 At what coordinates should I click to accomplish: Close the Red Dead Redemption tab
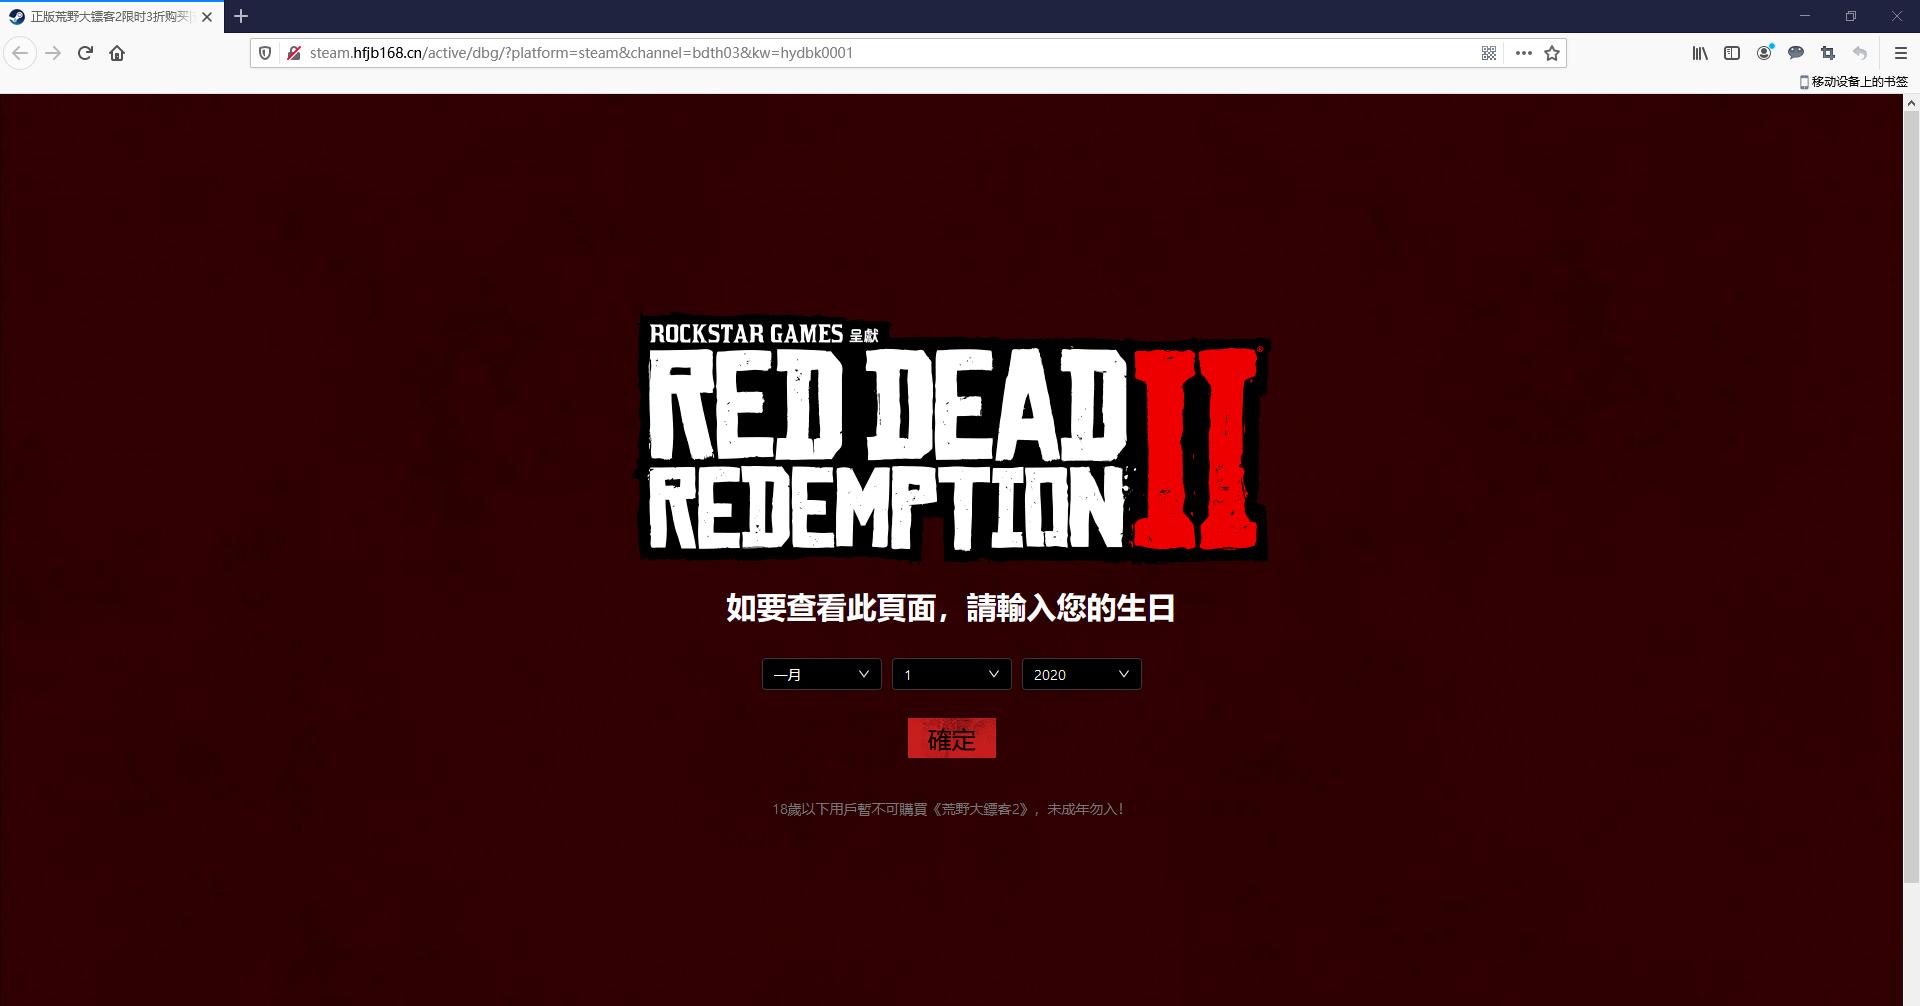[207, 17]
